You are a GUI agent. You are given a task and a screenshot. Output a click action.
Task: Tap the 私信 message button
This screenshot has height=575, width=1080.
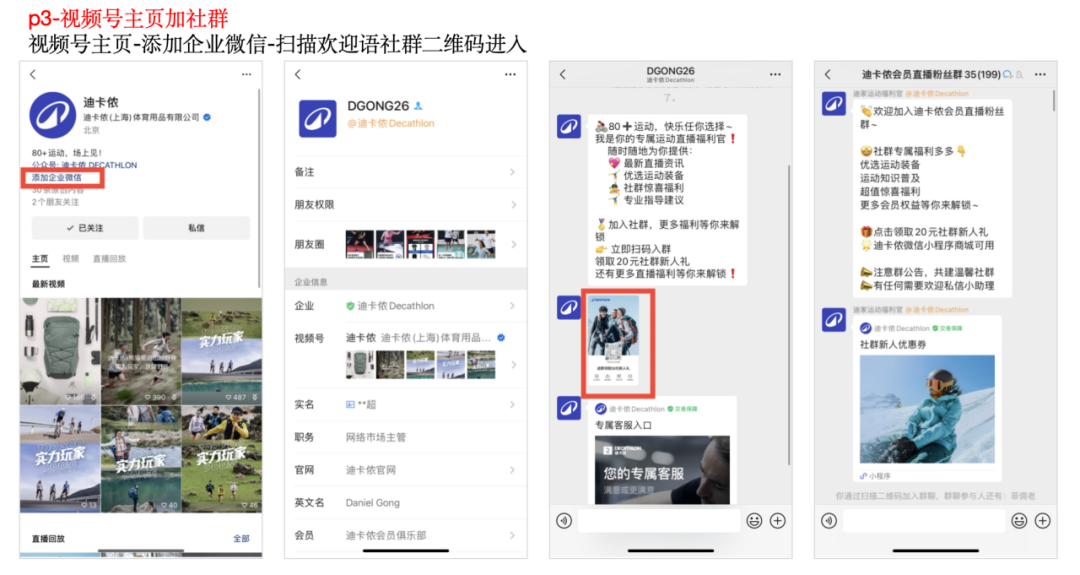(x=196, y=228)
